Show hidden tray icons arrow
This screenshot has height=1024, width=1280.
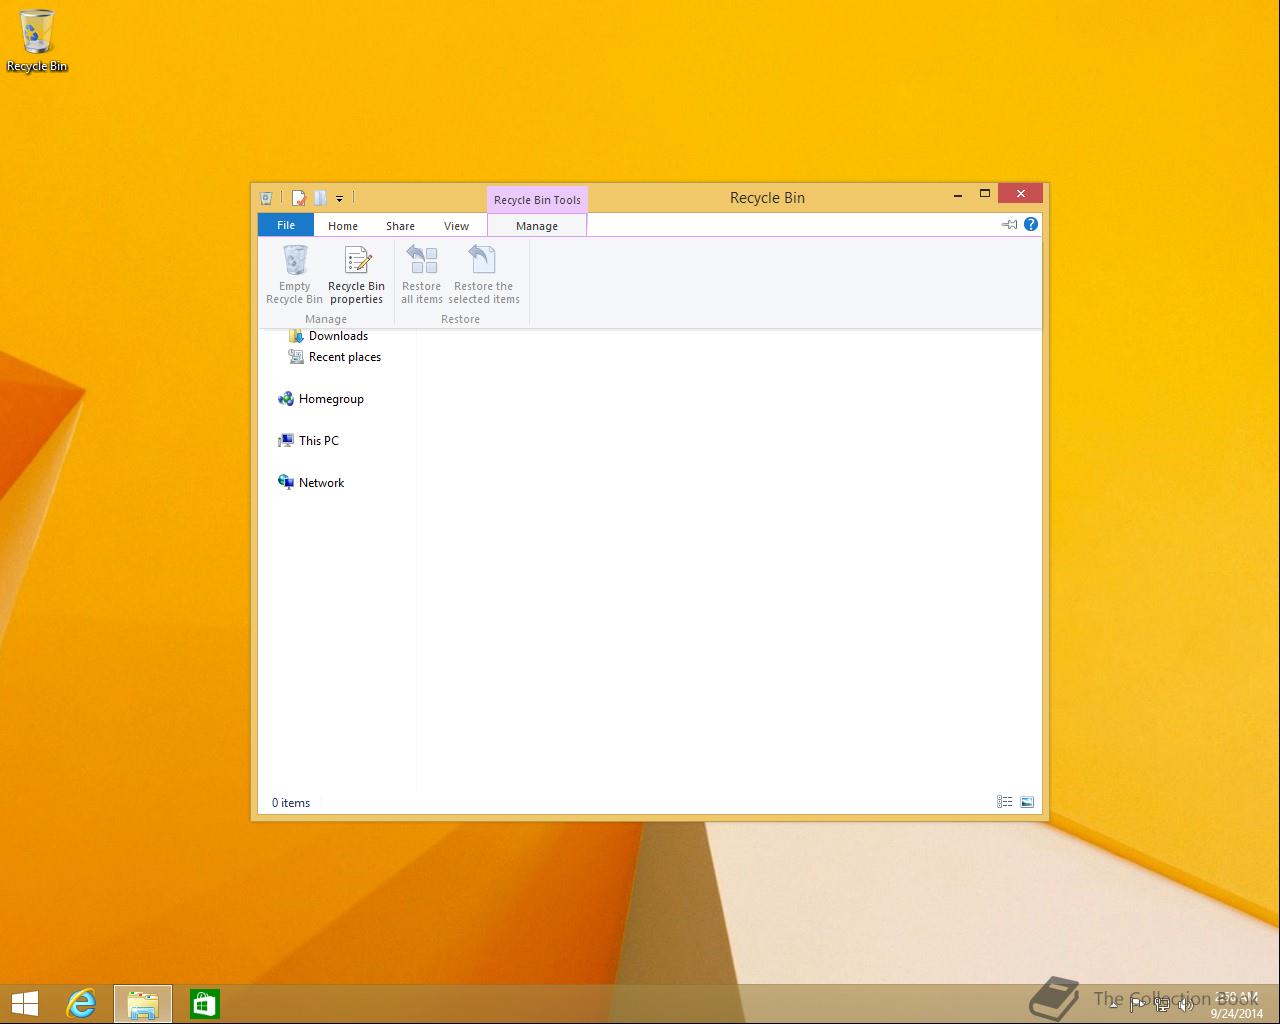click(x=1113, y=1005)
